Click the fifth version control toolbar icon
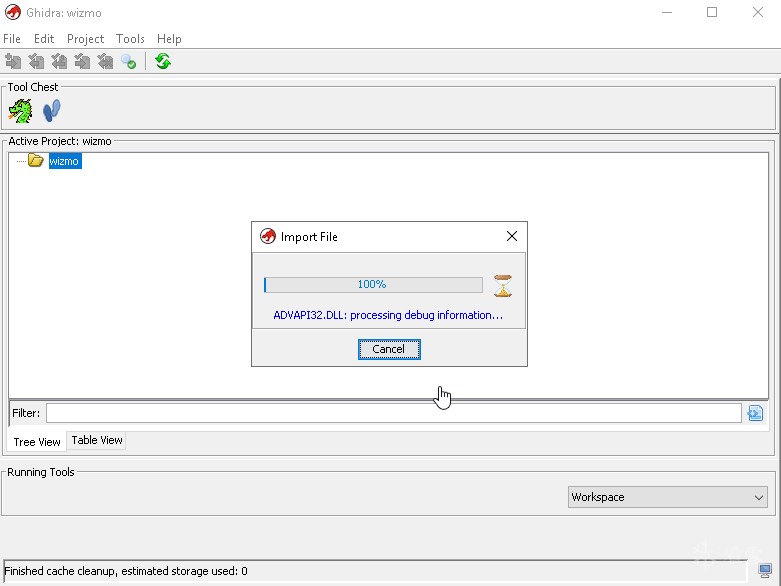781x586 pixels. pyautogui.click(x=105, y=61)
